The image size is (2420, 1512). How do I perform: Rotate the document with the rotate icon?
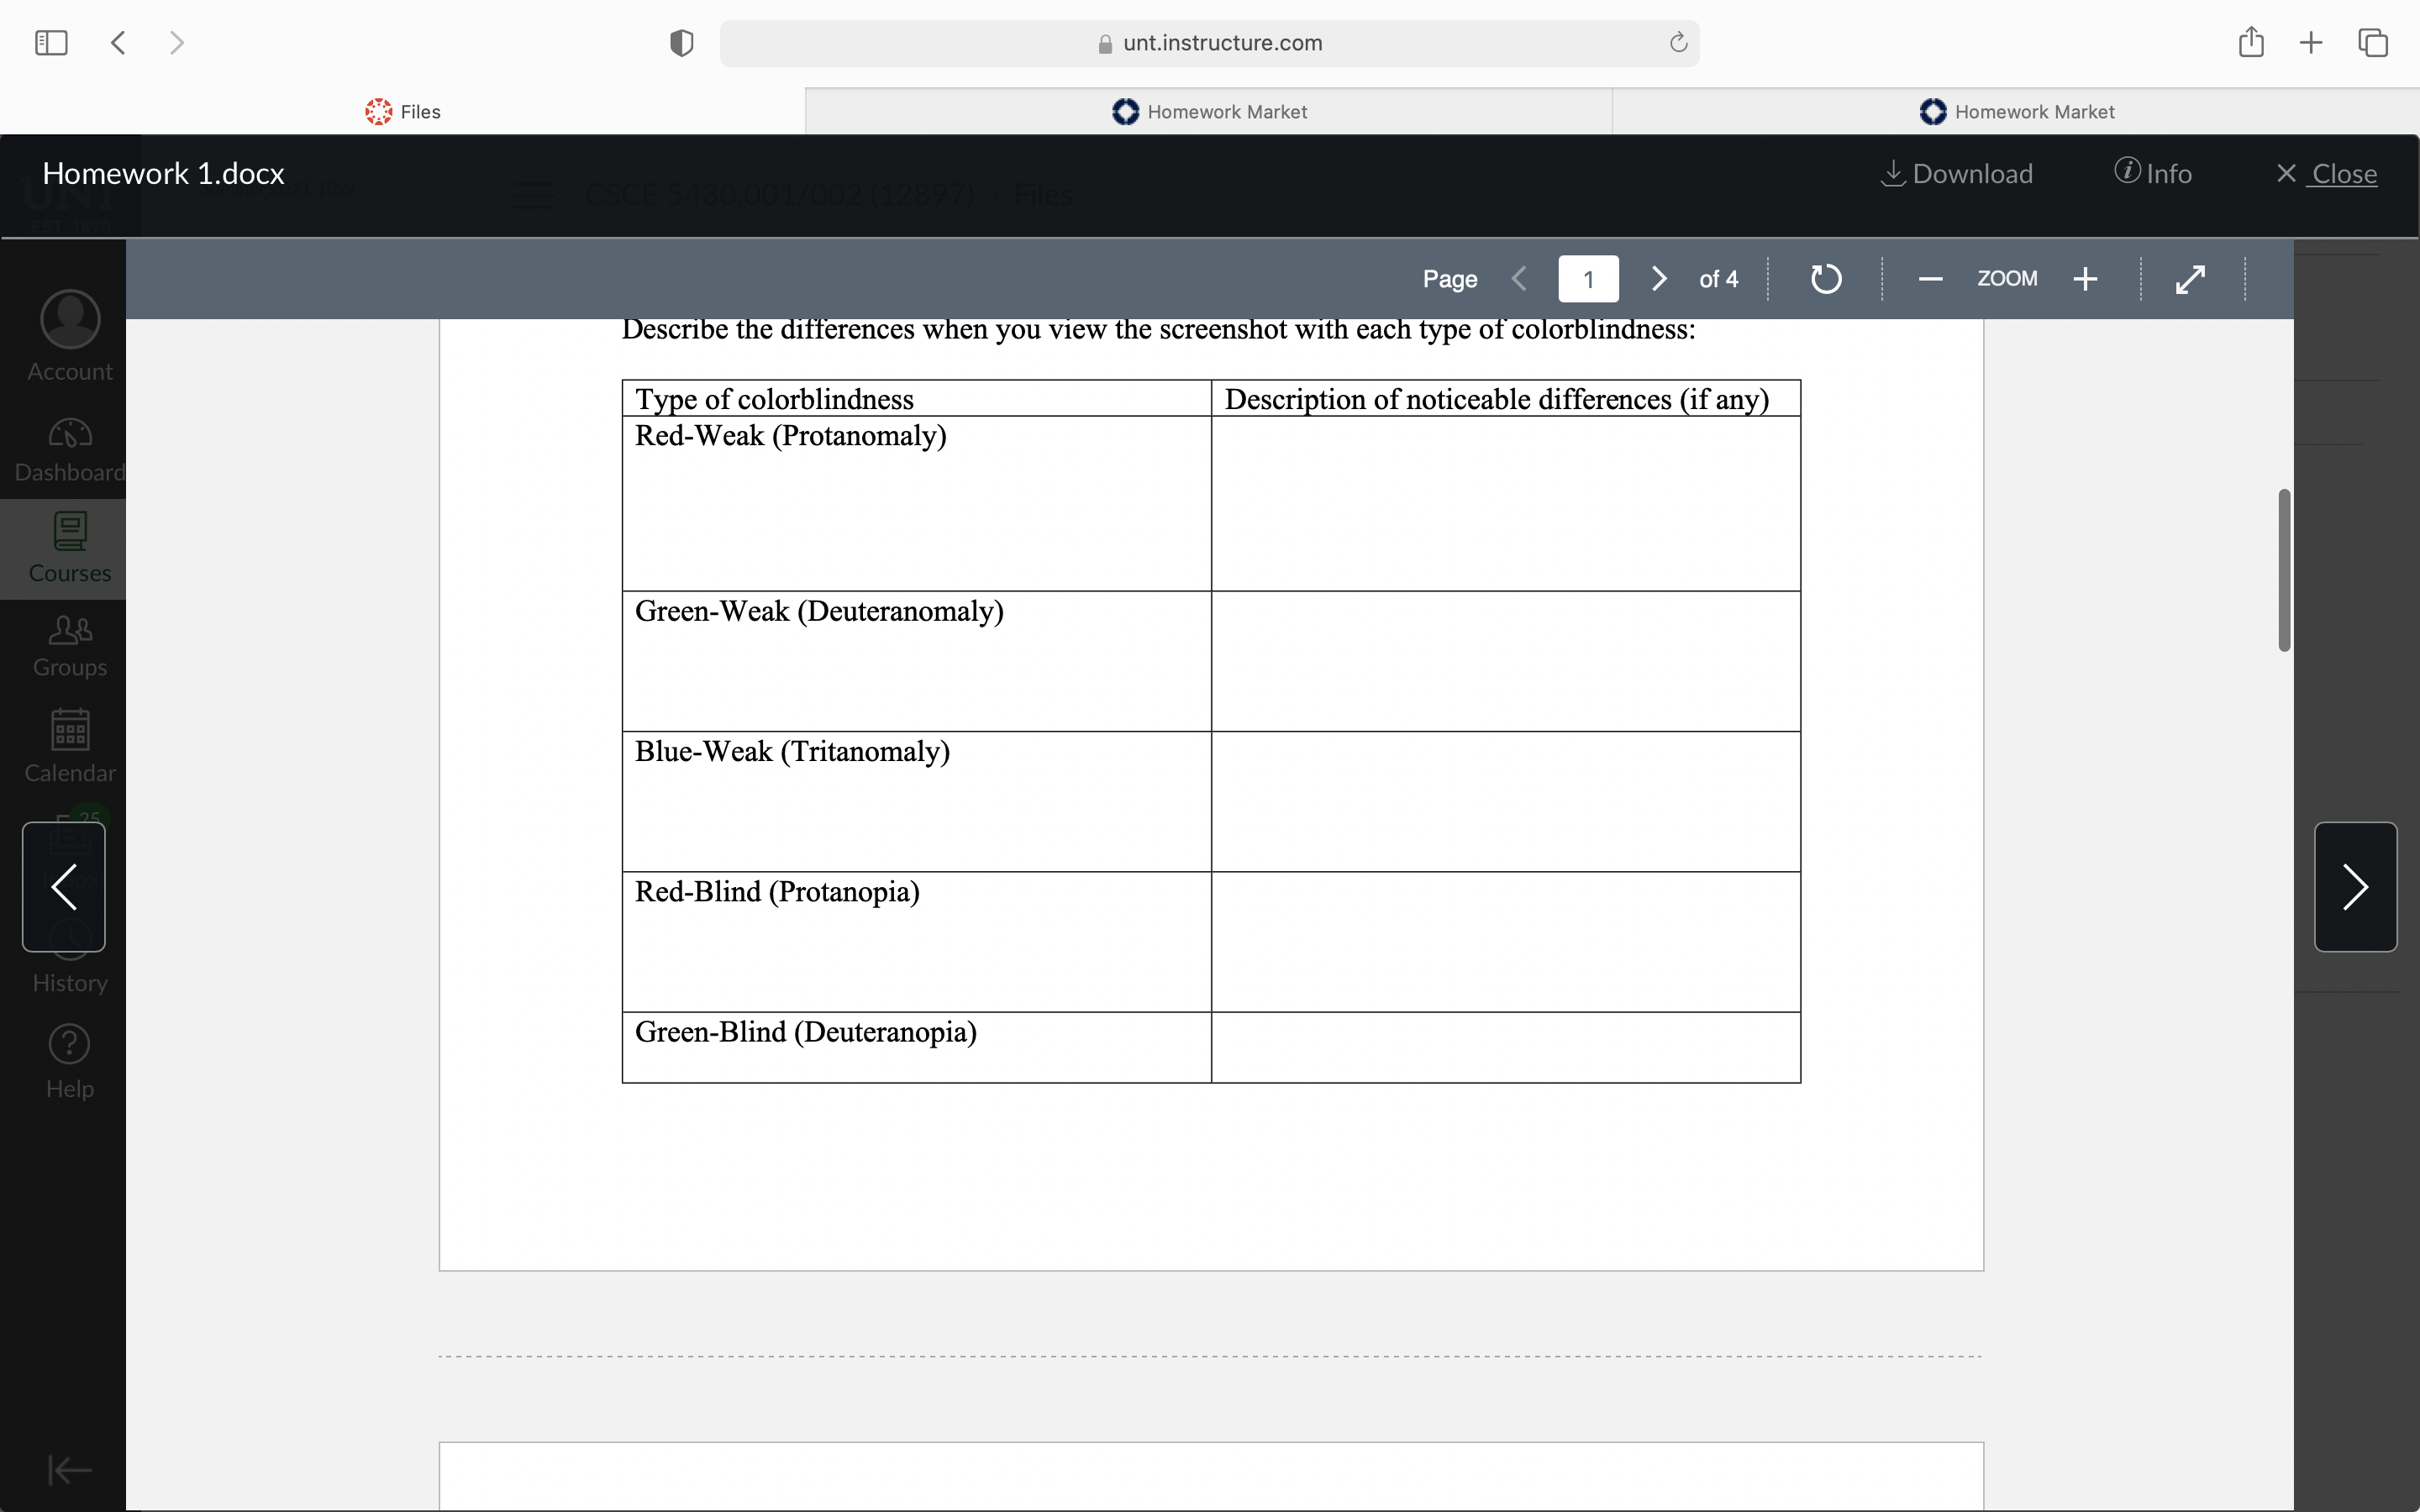point(1826,279)
